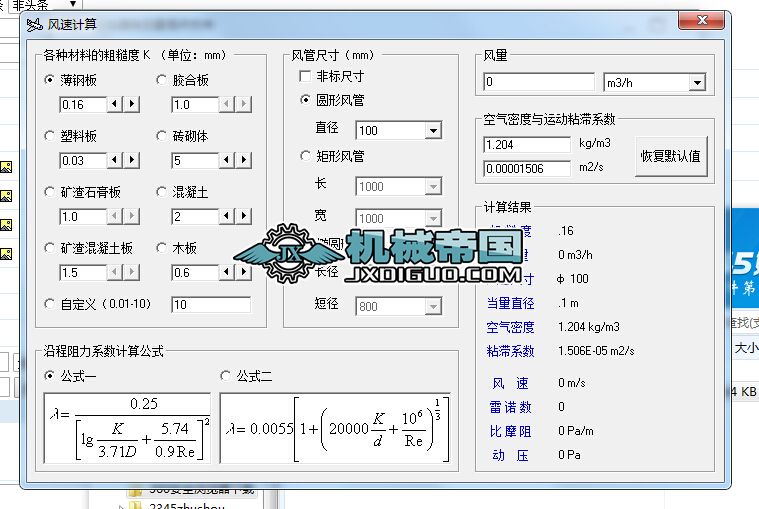Click the 空气密度 result label

pyautogui.click(x=510, y=327)
